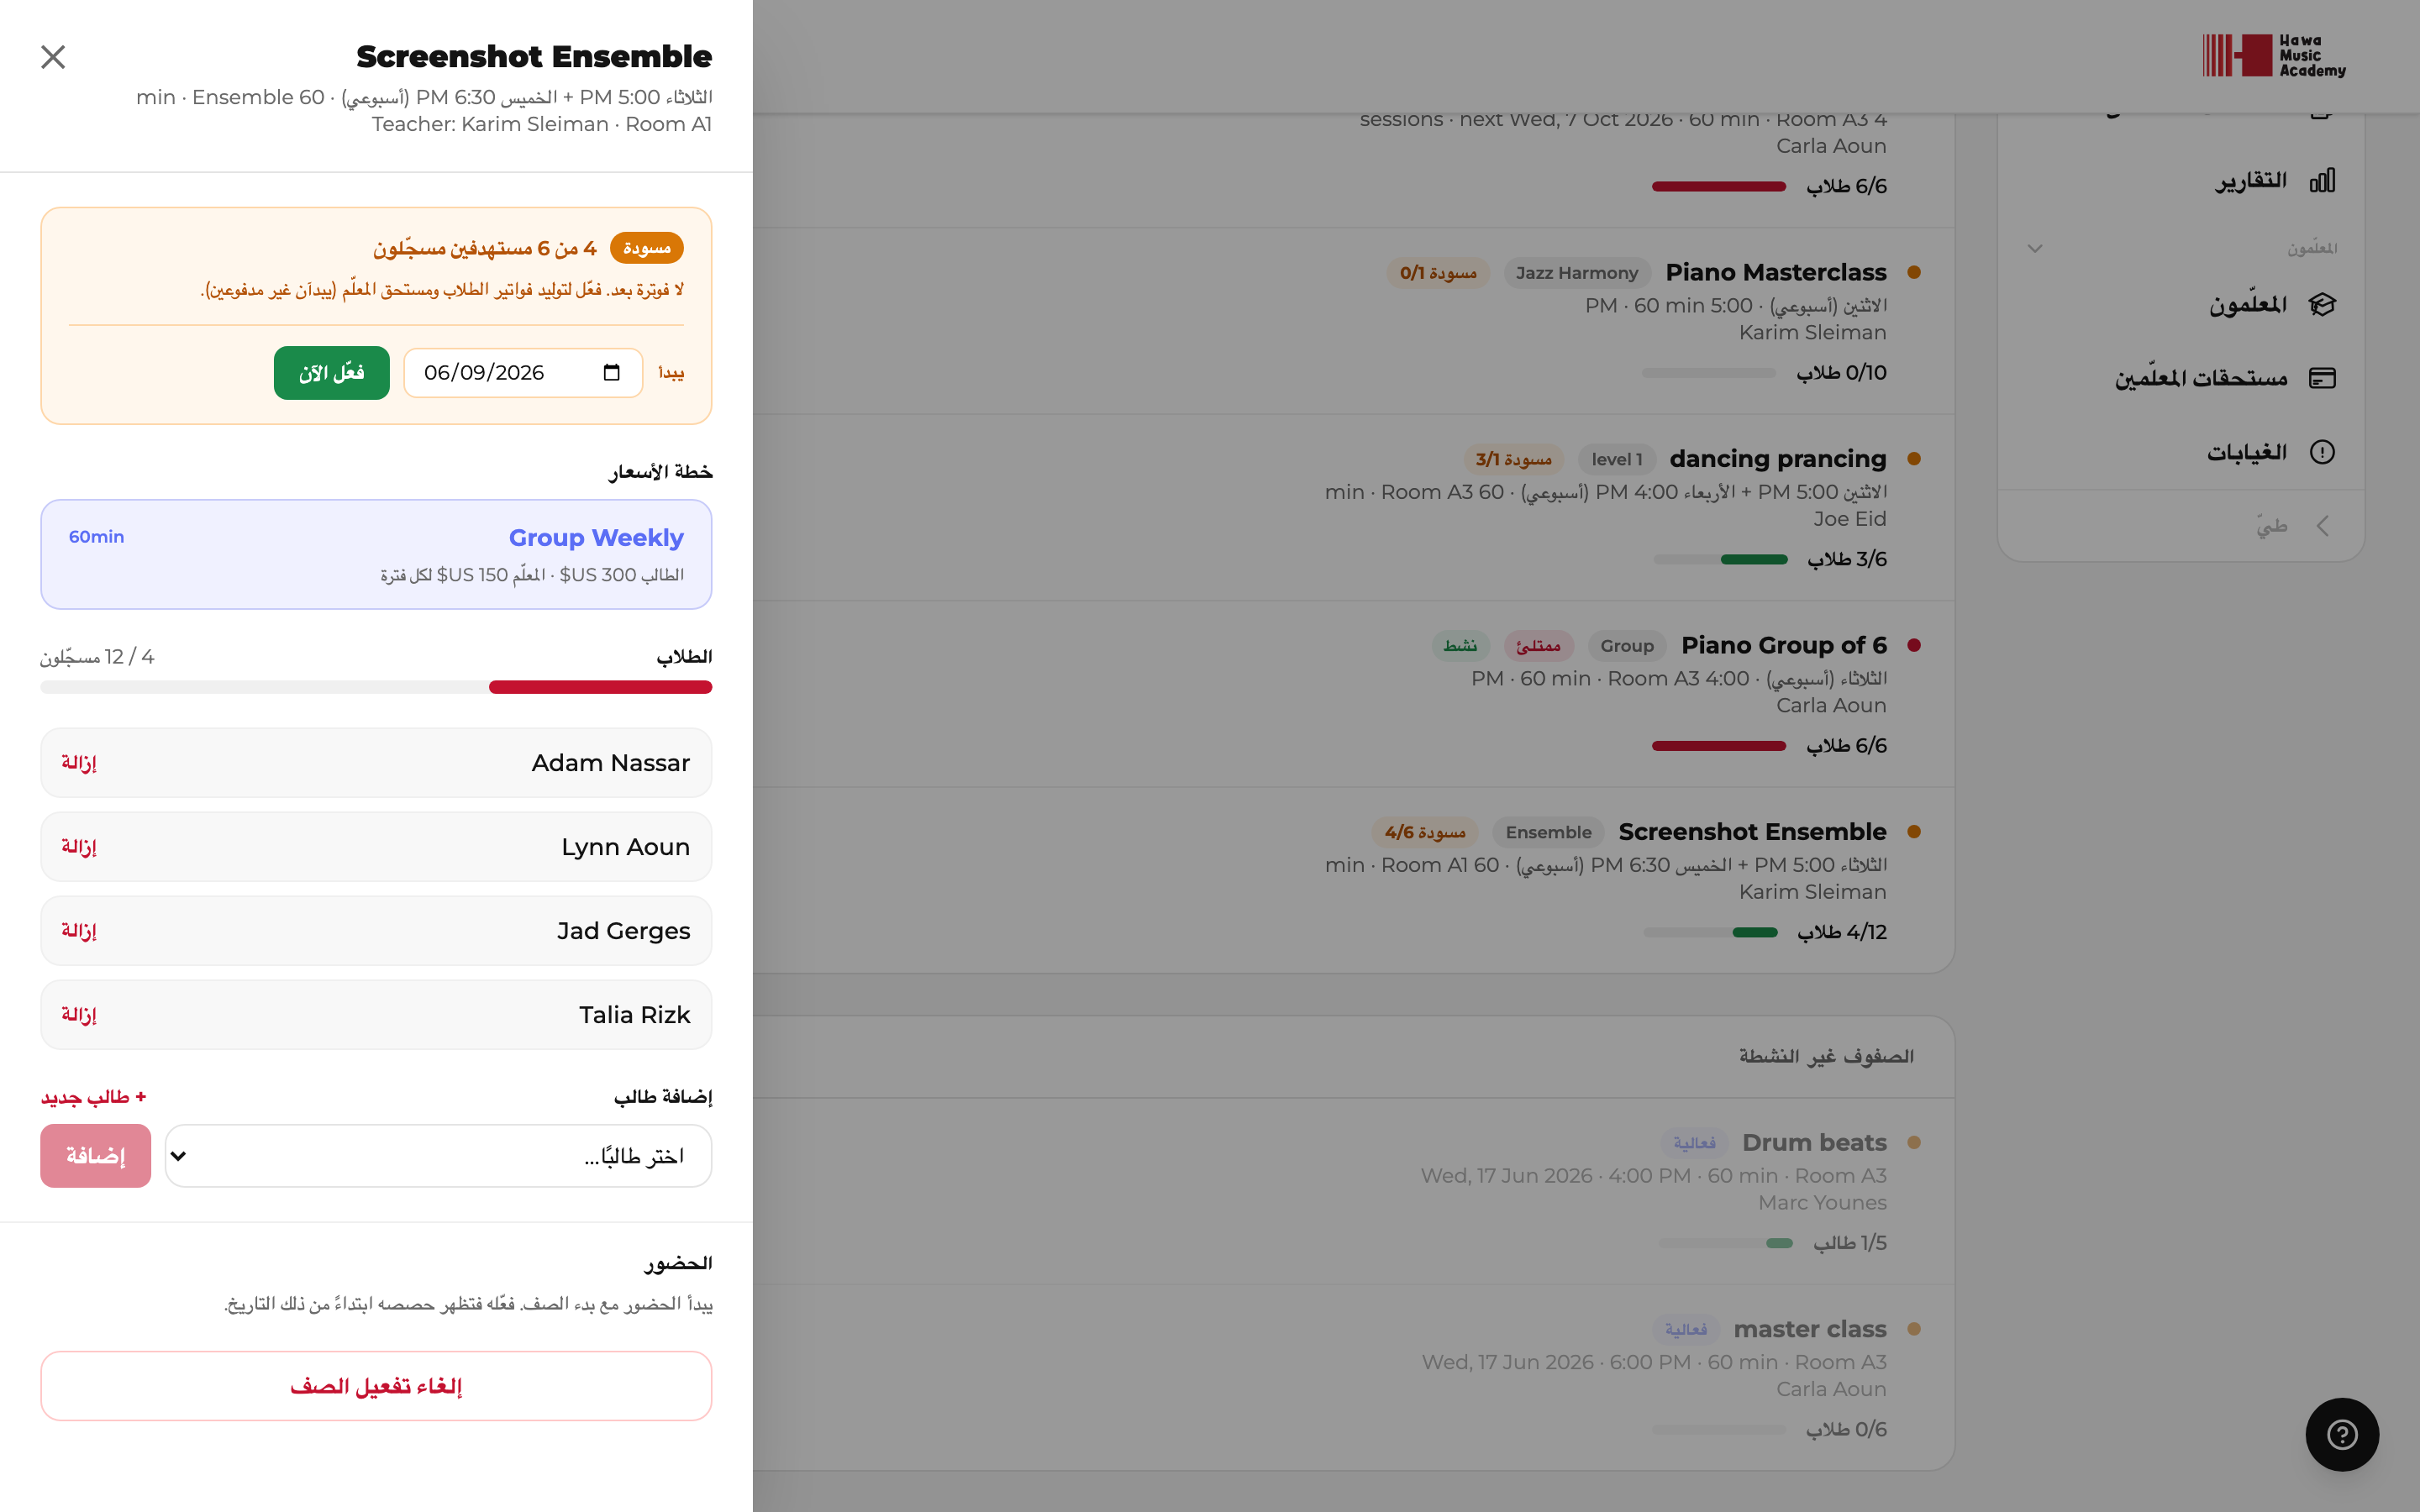Remove Talia Rizk from the class
This screenshot has width=2420, height=1512.
click(x=79, y=1015)
